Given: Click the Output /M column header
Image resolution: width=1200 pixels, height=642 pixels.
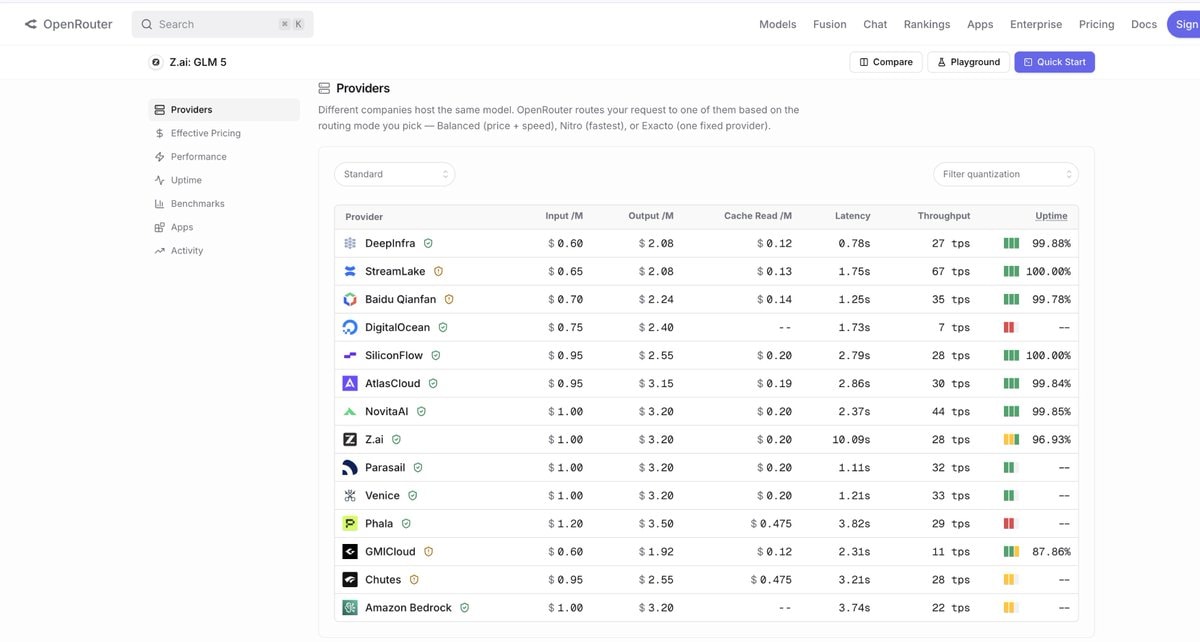Looking at the screenshot, I should (x=651, y=216).
